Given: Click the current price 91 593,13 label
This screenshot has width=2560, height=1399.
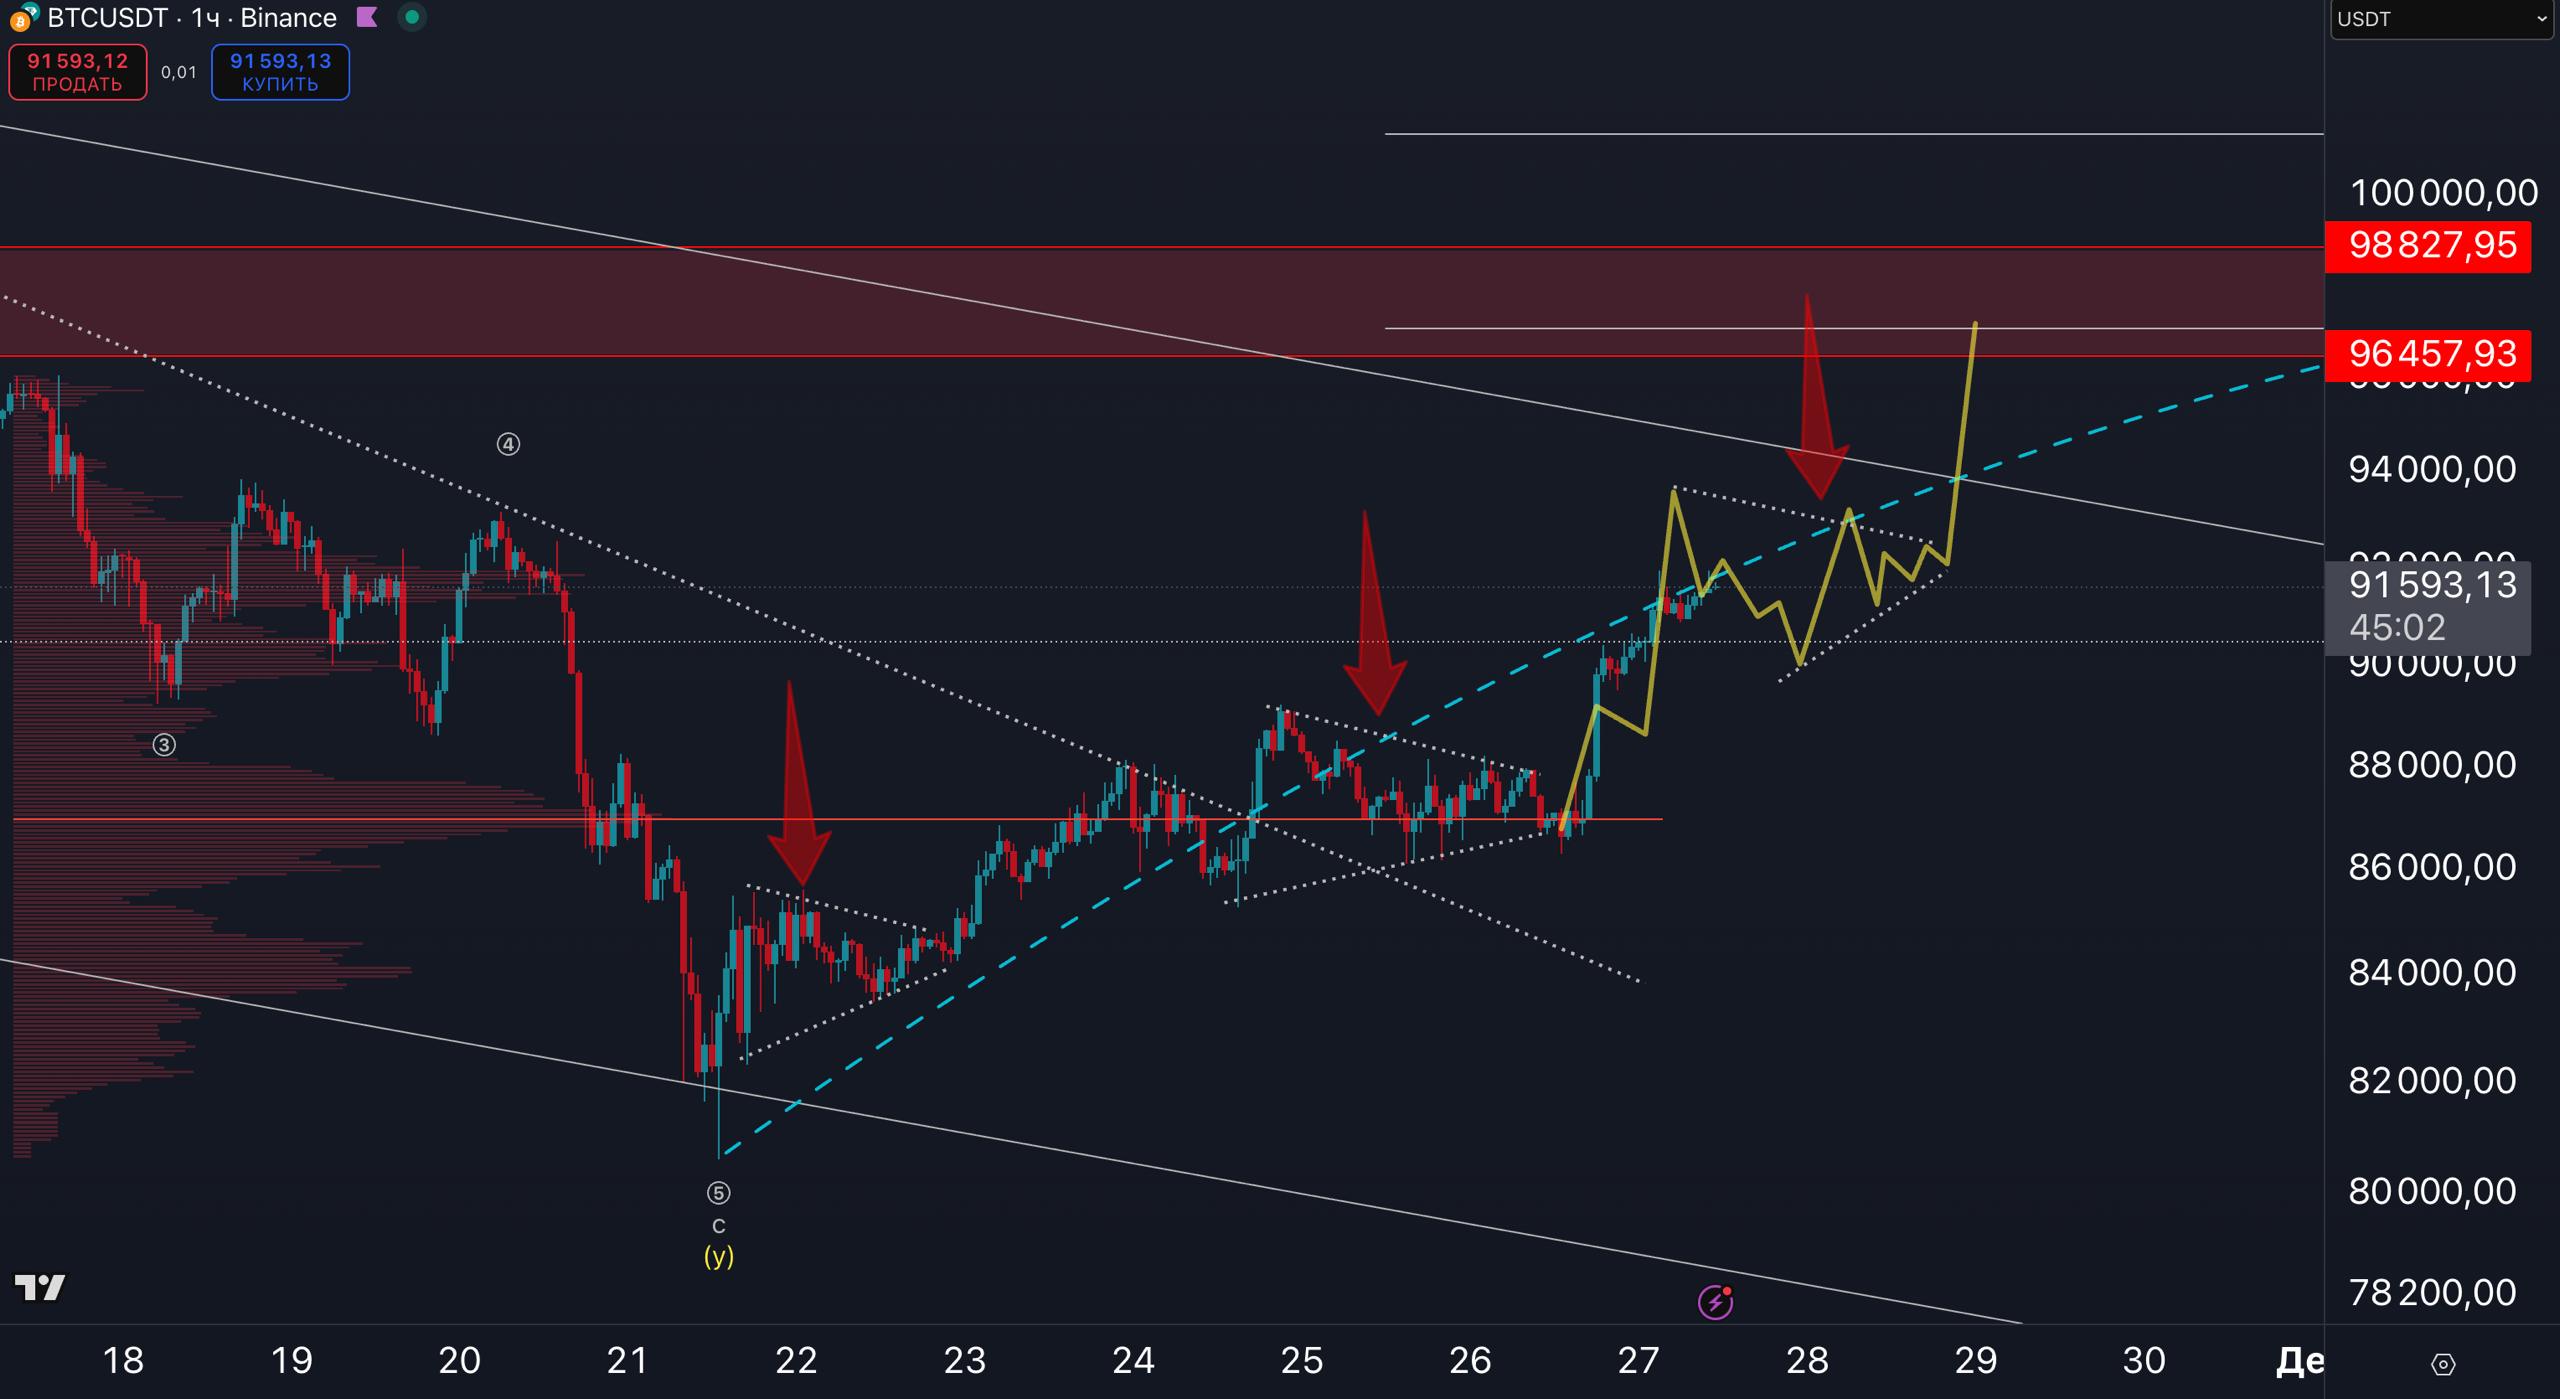Looking at the screenshot, I should (2431, 585).
